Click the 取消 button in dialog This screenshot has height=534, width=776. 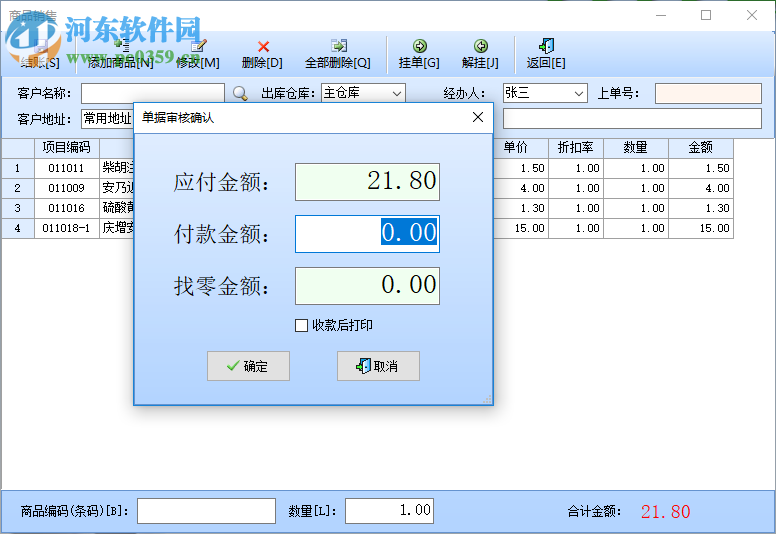[378, 366]
